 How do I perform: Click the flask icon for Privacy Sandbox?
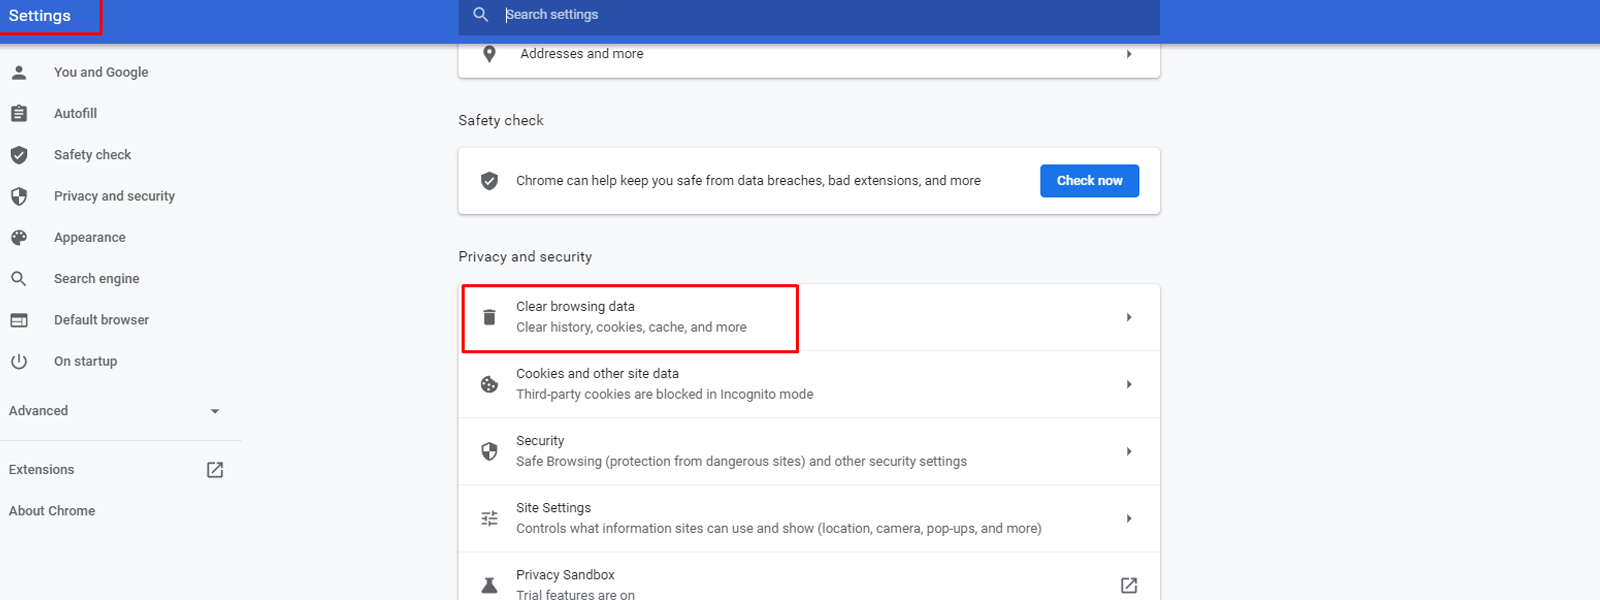pos(489,585)
